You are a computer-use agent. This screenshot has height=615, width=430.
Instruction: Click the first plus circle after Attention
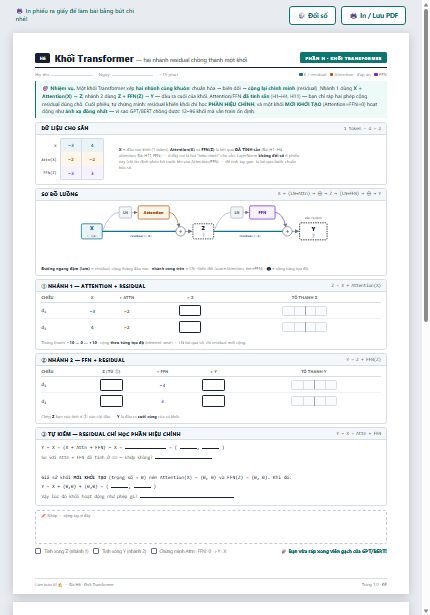(180, 231)
